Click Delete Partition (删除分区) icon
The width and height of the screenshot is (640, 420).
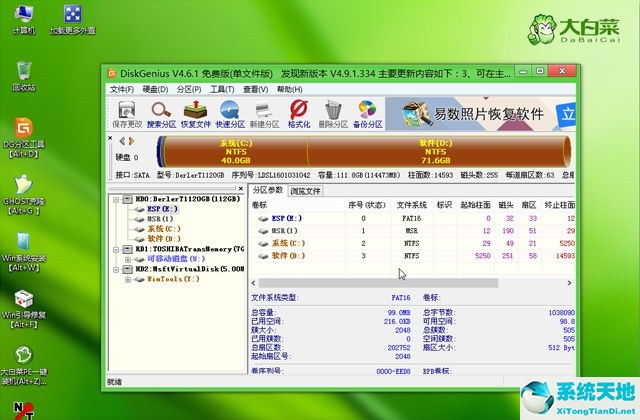pos(333,115)
